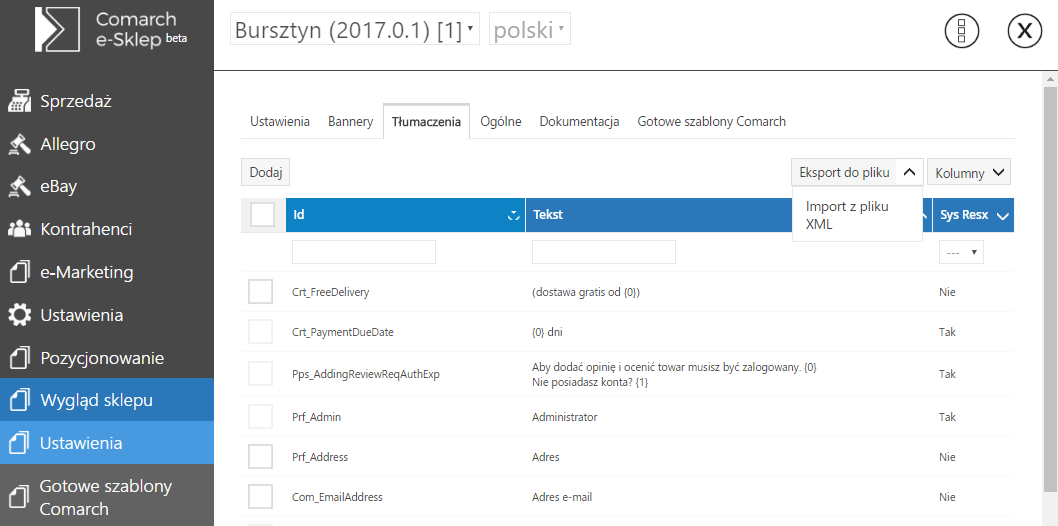Click the Eksport do pliku button
Viewport: 1058px width, 526px height.
[844, 173]
